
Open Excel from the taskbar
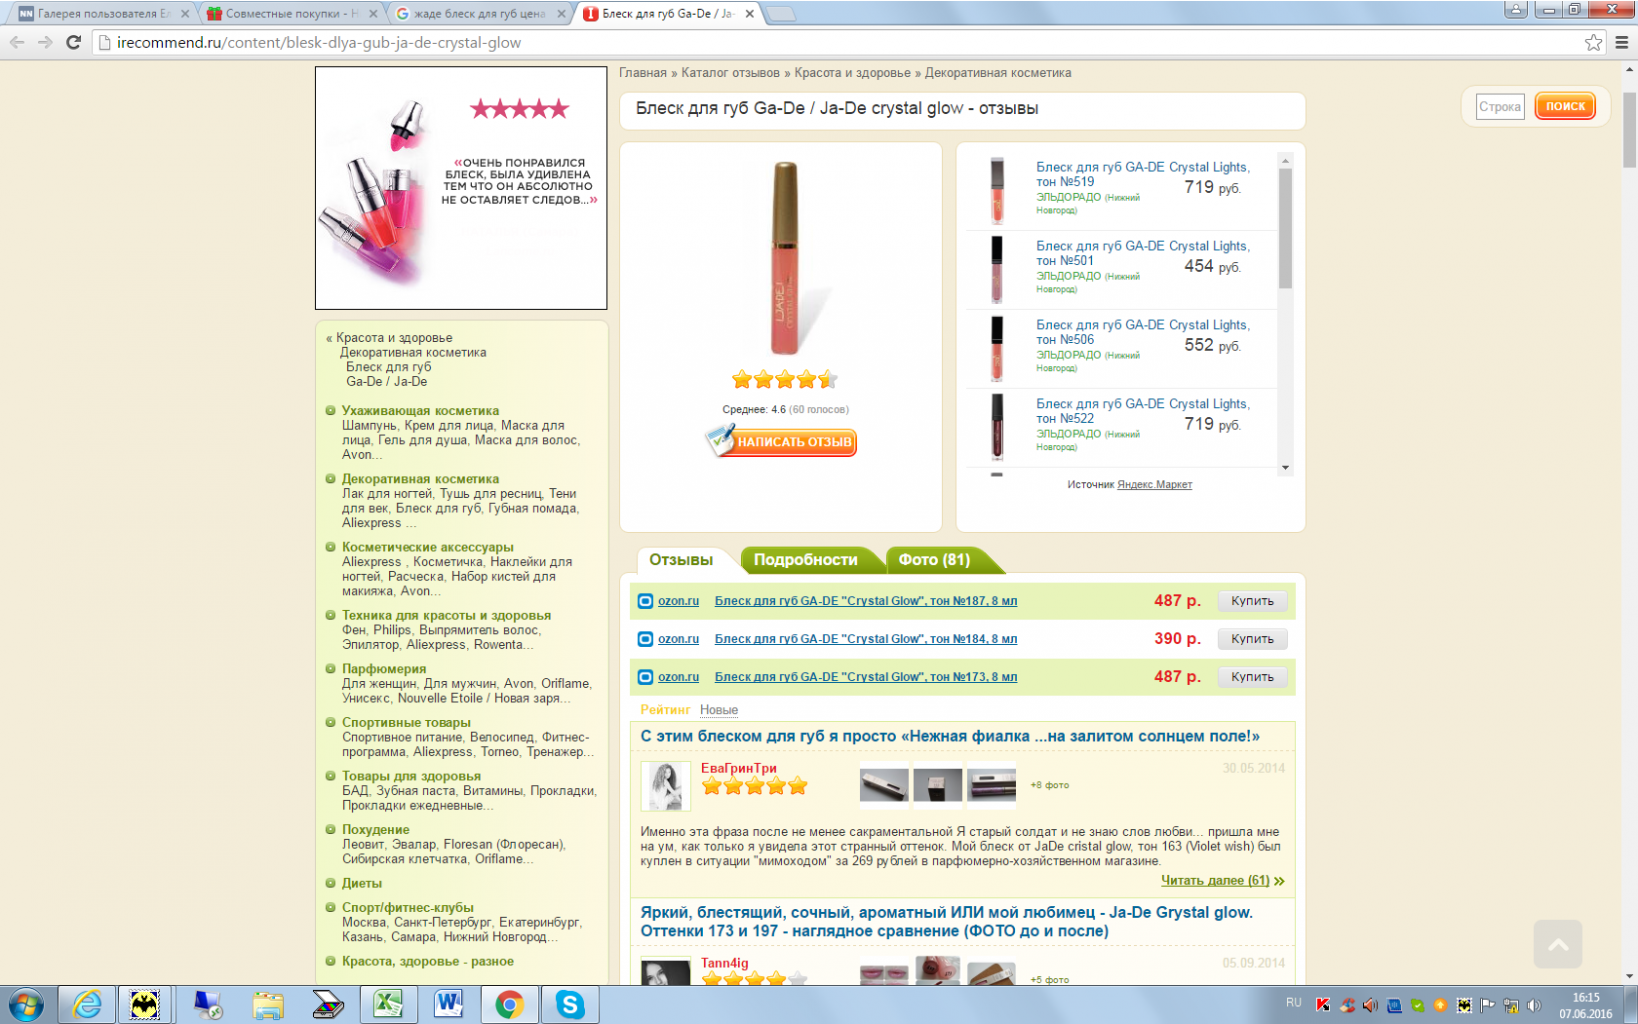[x=388, y=1005]
